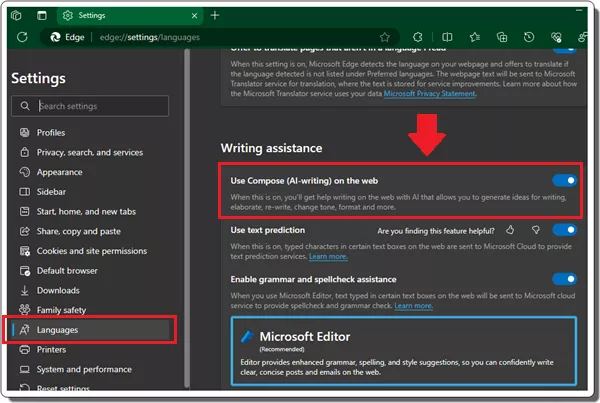Click the Cookies and site permissions icon
Viewport: 600px width, 403px height.
coord(24,251)
